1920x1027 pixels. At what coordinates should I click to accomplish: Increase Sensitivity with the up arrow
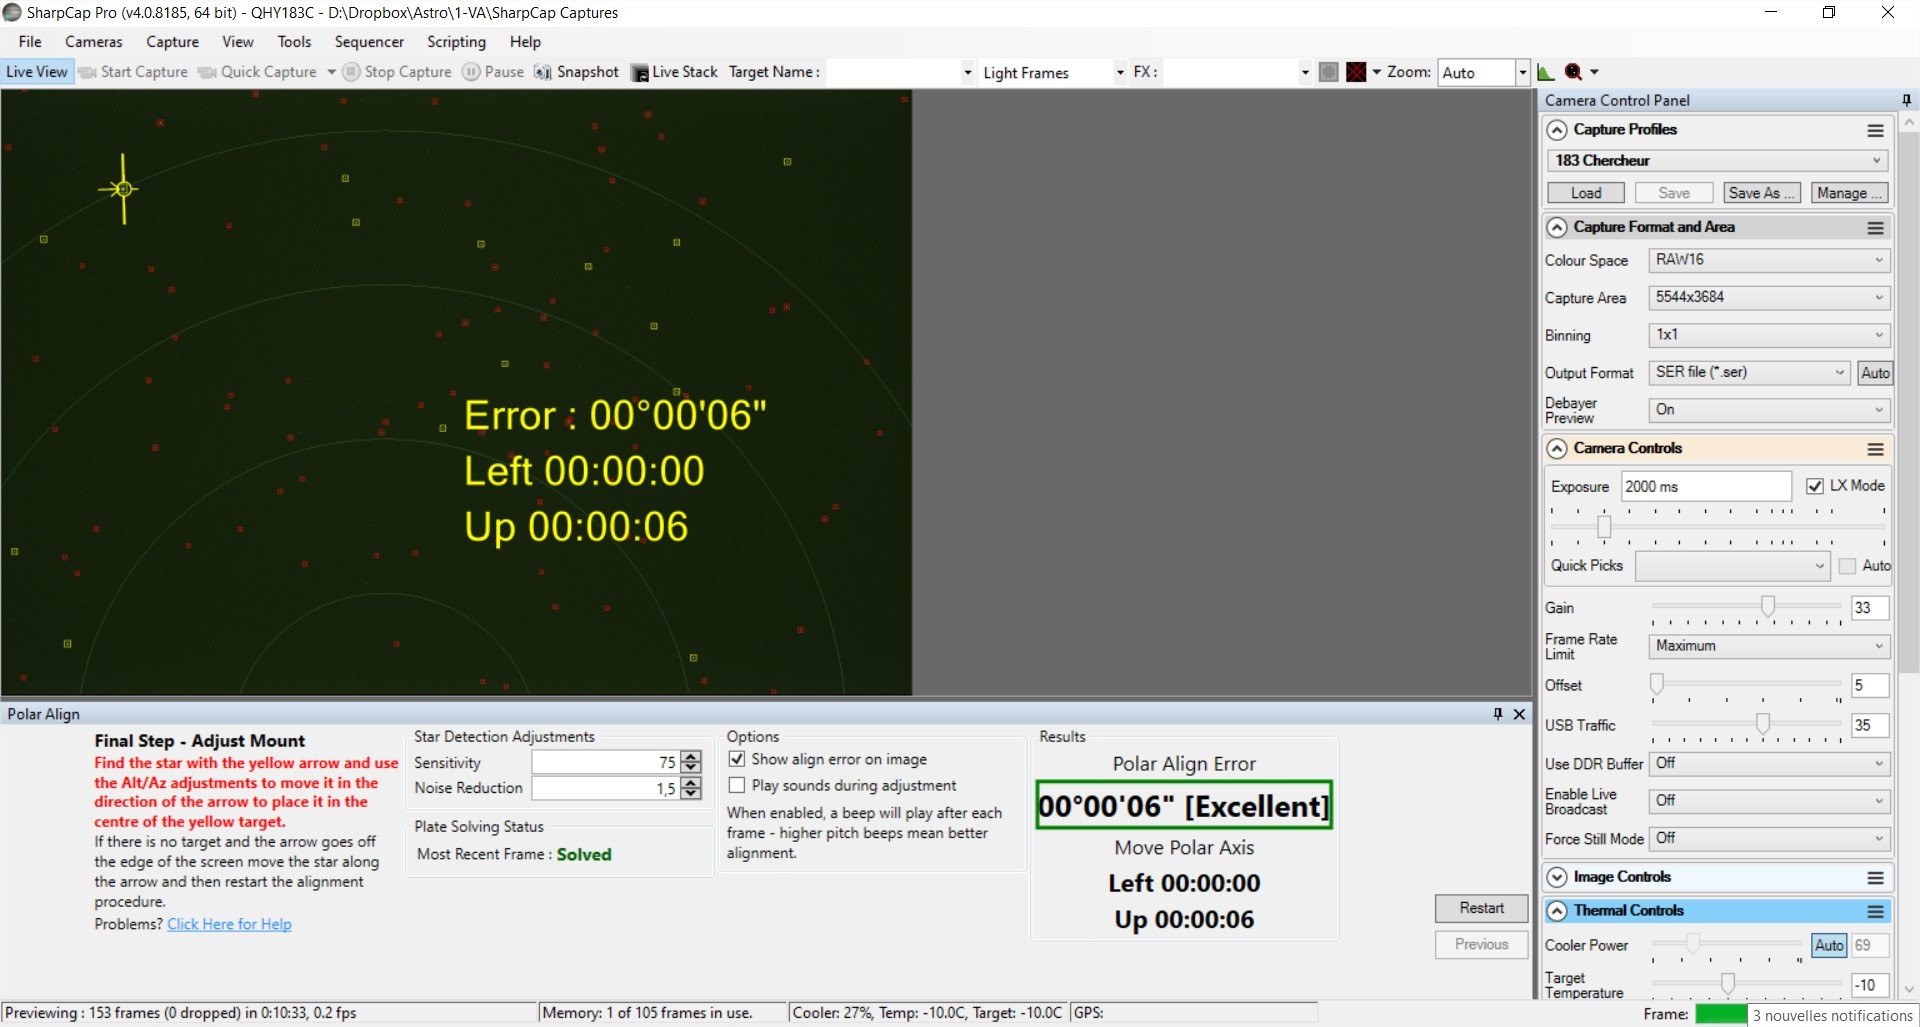coord(691,757)
